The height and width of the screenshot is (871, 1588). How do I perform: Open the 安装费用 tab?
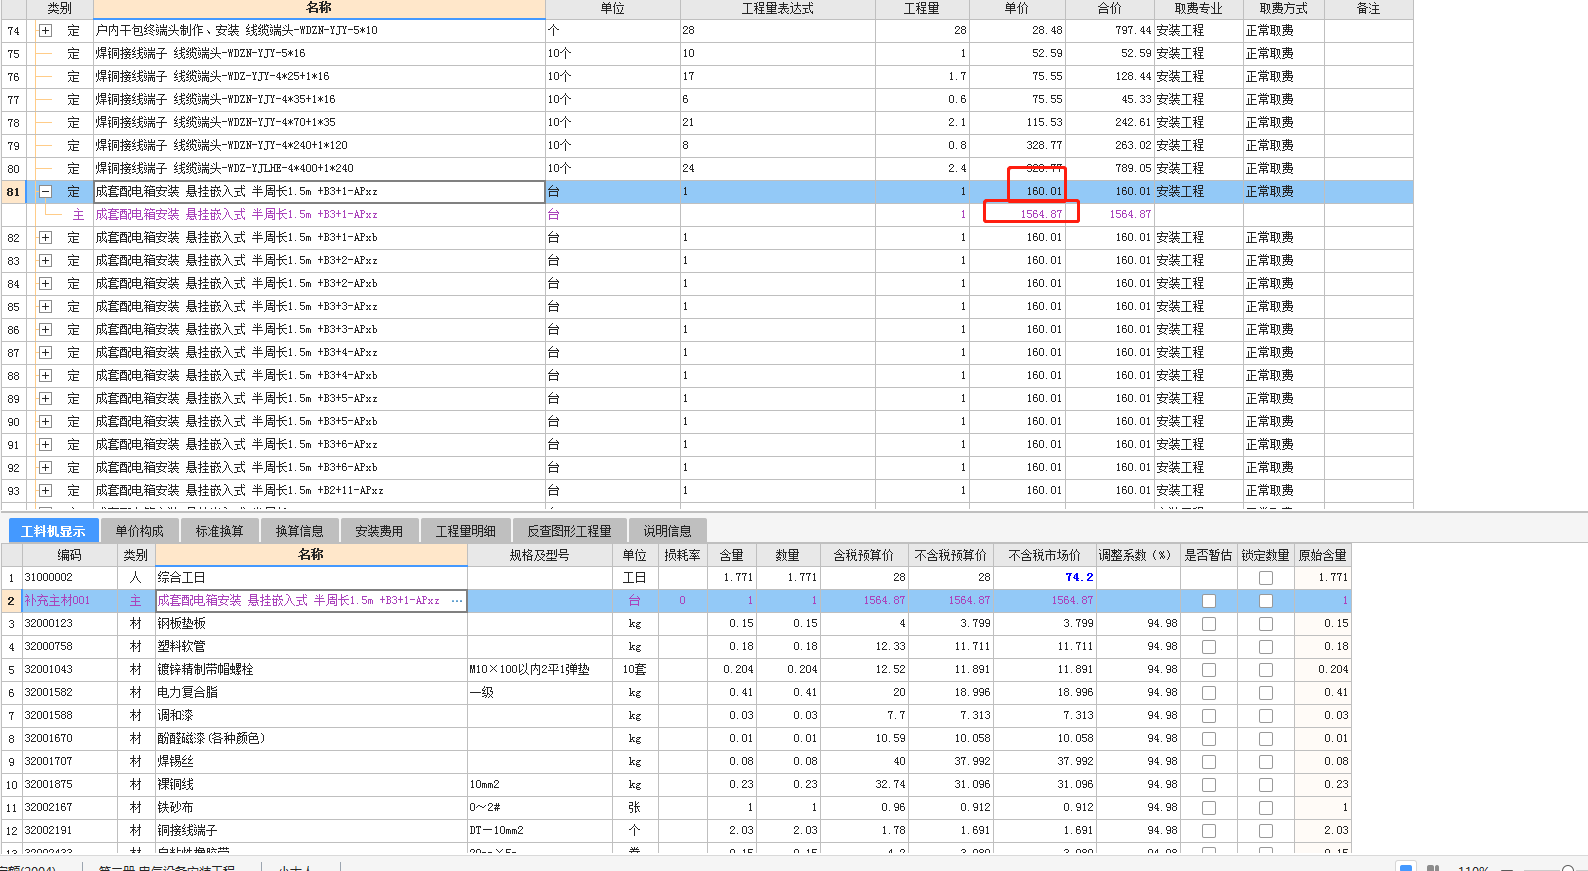(379, 531)
